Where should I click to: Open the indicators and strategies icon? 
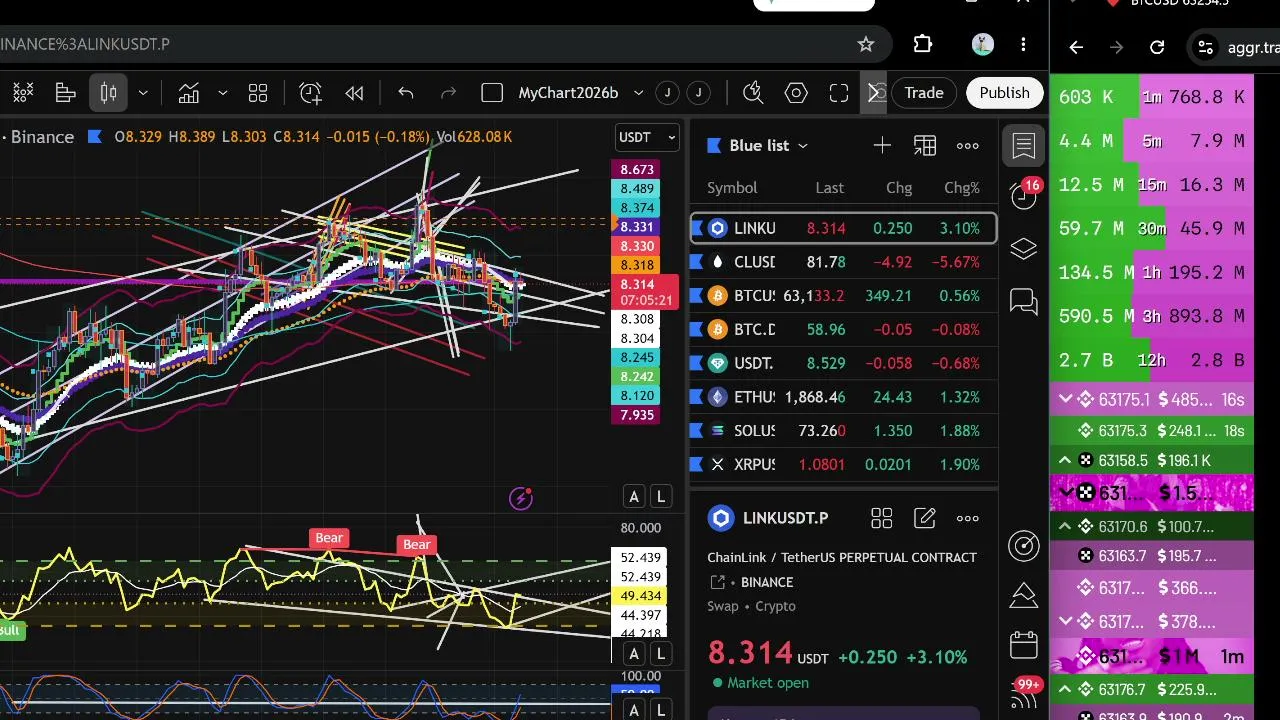[189, 93]
